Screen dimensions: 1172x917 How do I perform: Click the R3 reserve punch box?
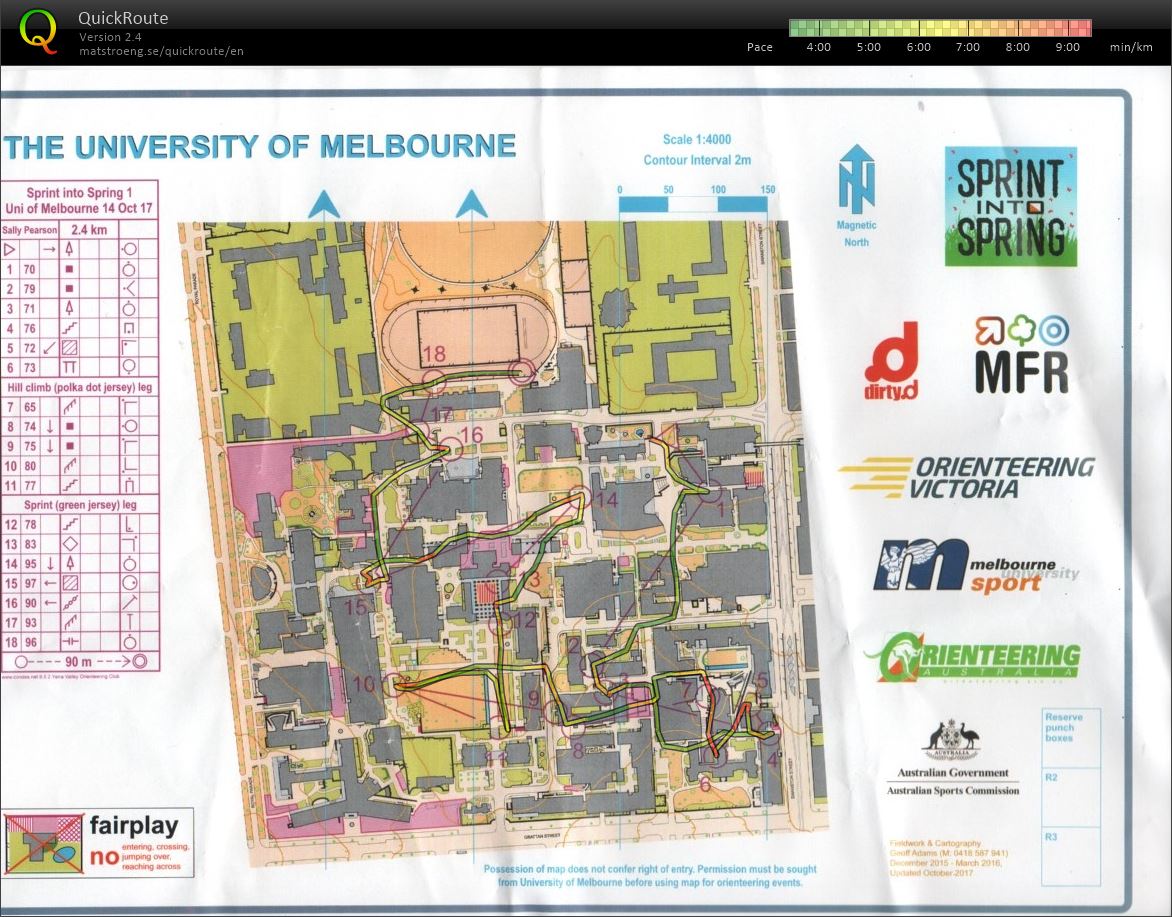(x=1070, y=855)
